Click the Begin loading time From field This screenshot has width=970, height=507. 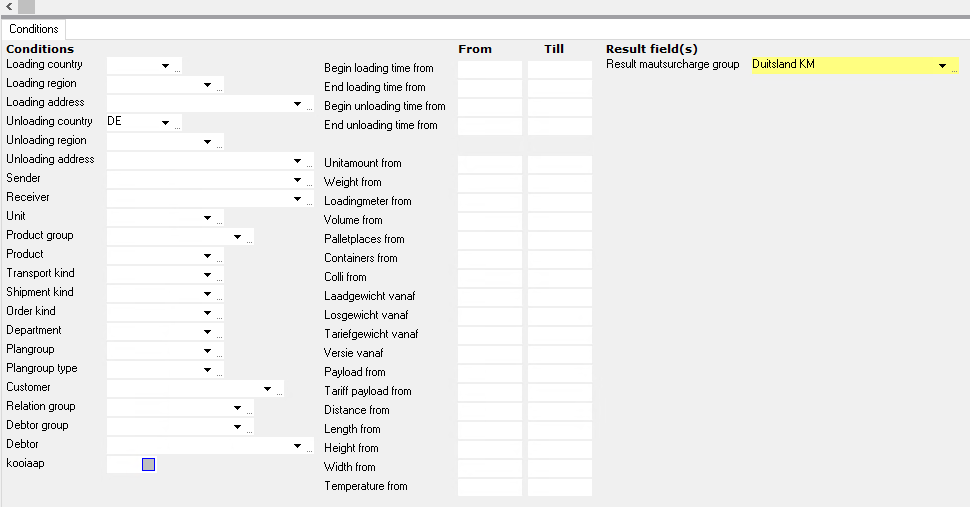click(x=489, y=69)
